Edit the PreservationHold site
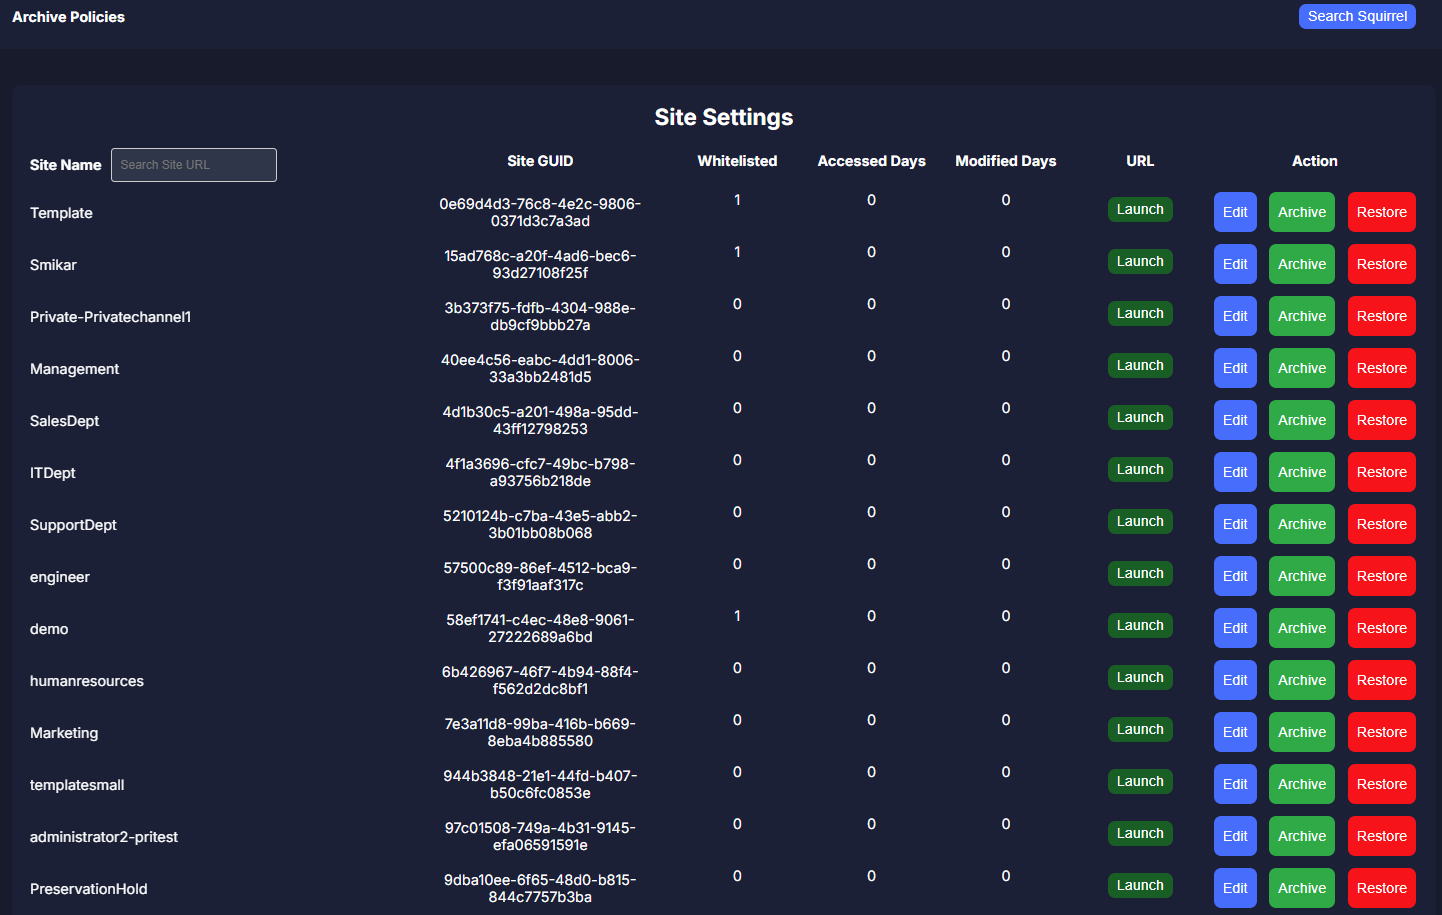This screenshot has width=1442, height=915. click(x=1234, y=888)
